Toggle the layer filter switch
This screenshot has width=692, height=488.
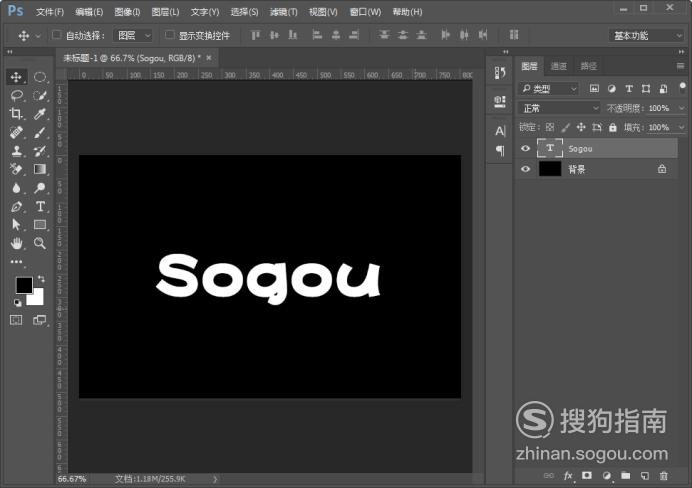682,87
